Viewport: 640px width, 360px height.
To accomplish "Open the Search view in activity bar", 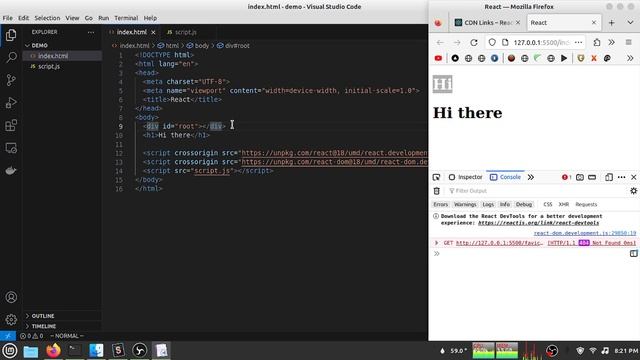I will tap(11, 58).
